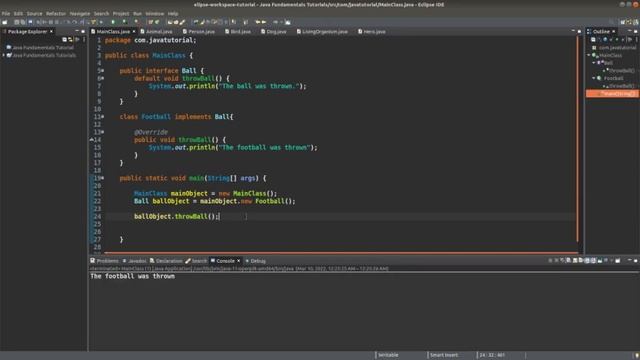
Task: Switch to LivingOrganism.java editor tab
Action: [x=322, y=31]
